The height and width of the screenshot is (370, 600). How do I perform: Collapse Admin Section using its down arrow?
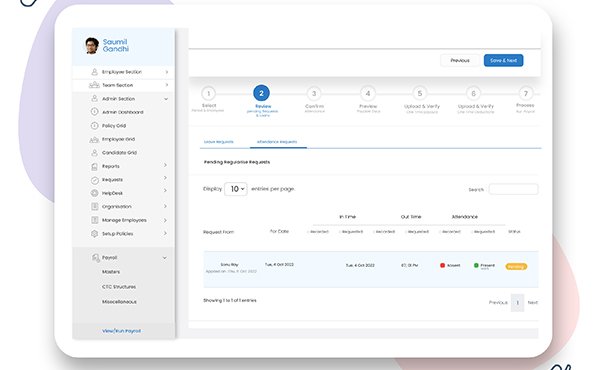pos(166,99)
